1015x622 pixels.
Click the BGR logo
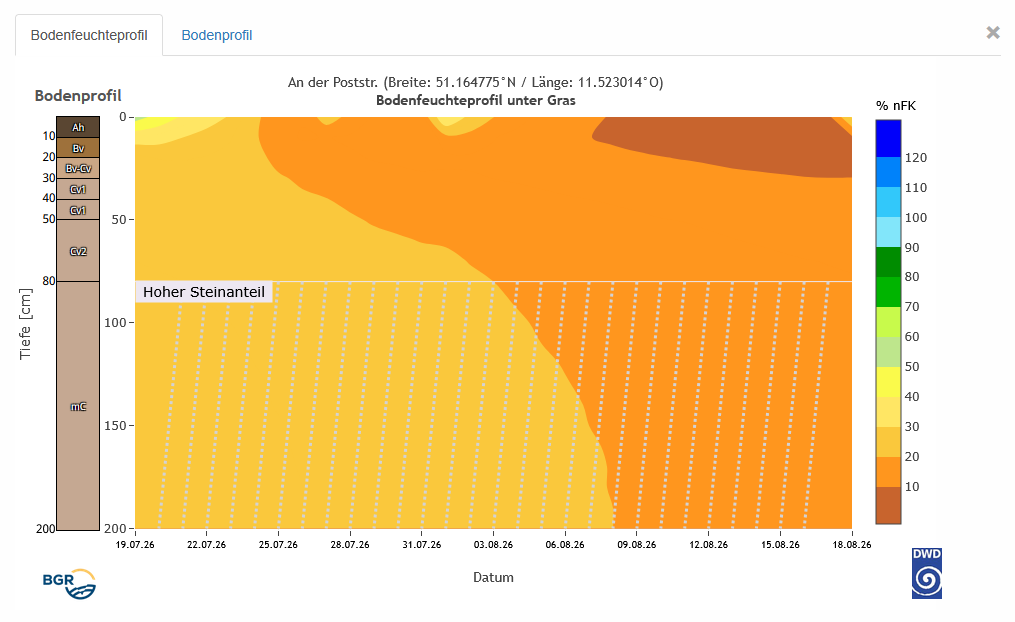pos(69,584)
